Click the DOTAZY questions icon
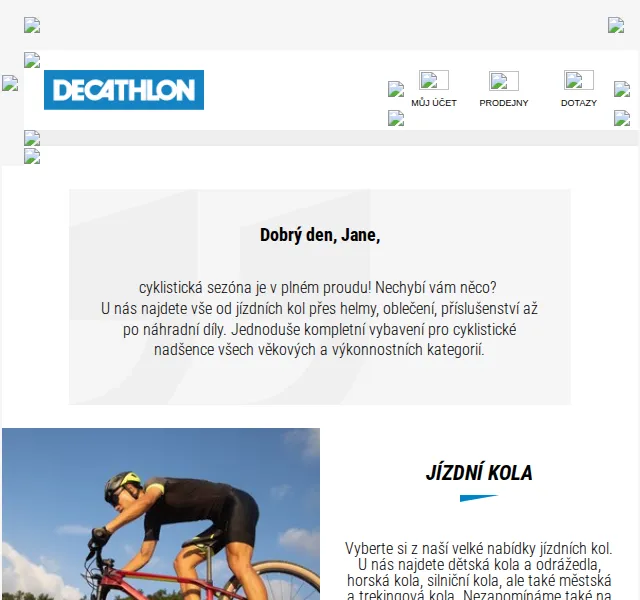The width and height of the screenshot is (640, 600). (578, 80)
